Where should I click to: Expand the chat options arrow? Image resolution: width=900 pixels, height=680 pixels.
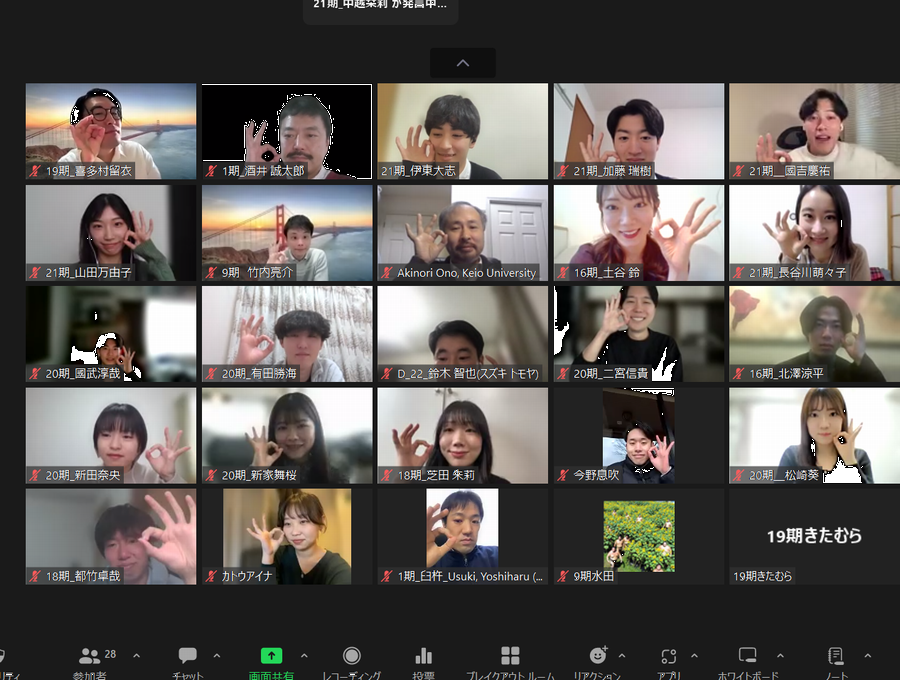217,656
